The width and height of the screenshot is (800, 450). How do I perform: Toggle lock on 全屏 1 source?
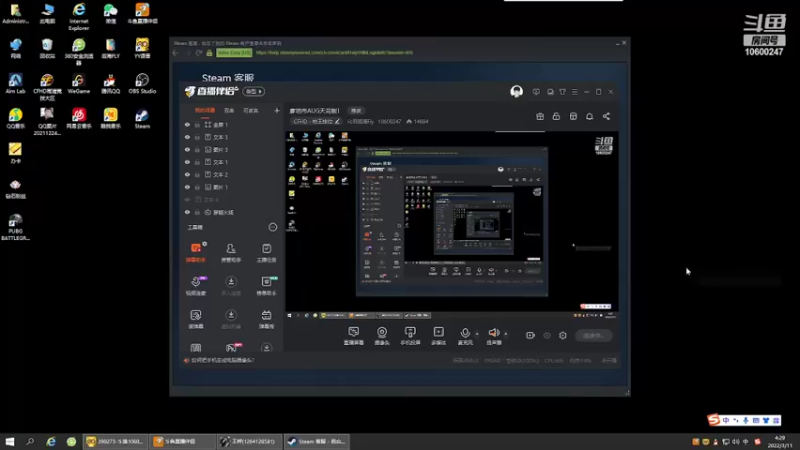(197, 124)
